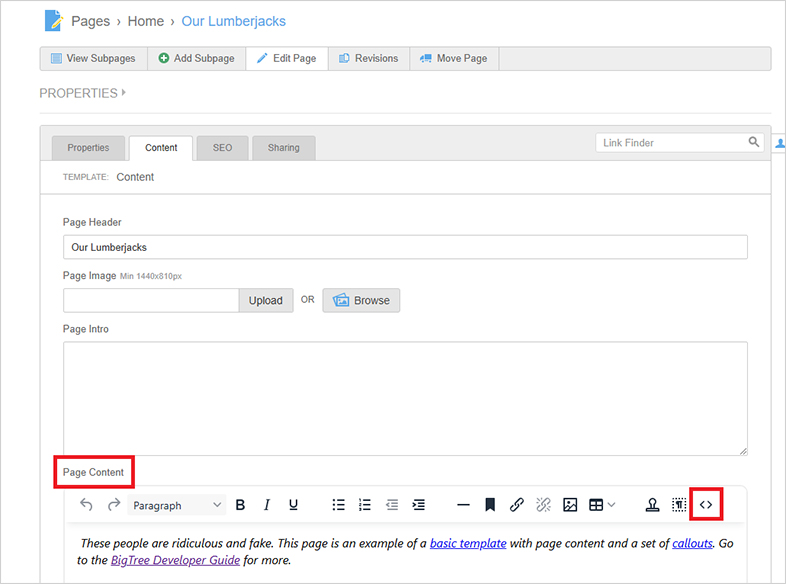Click the green plus Add Subpage icon

[x=163, y=58]
